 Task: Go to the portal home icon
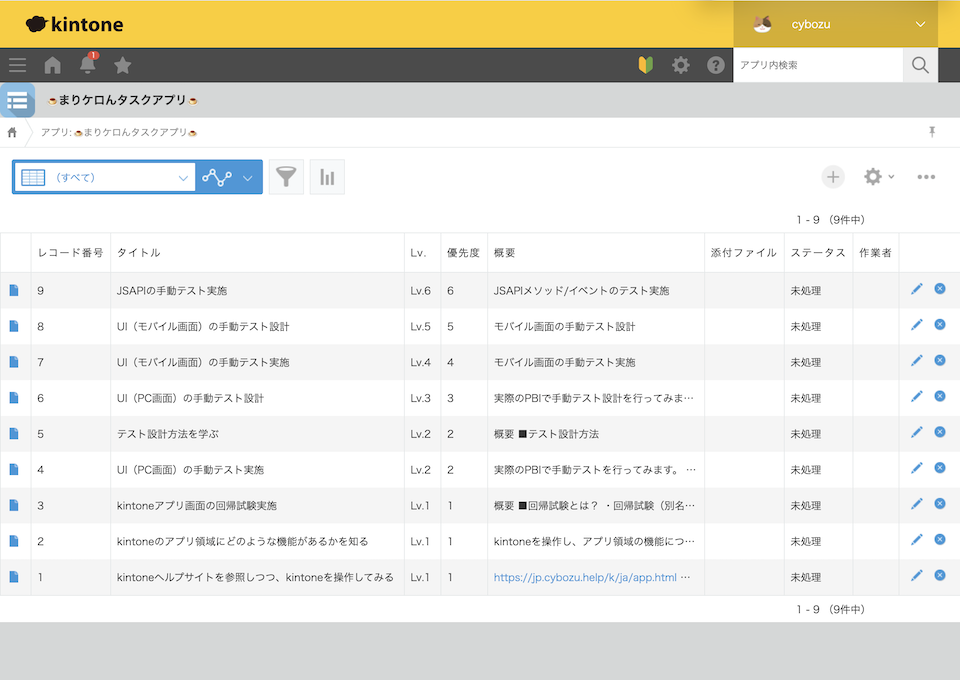[53, 65]
